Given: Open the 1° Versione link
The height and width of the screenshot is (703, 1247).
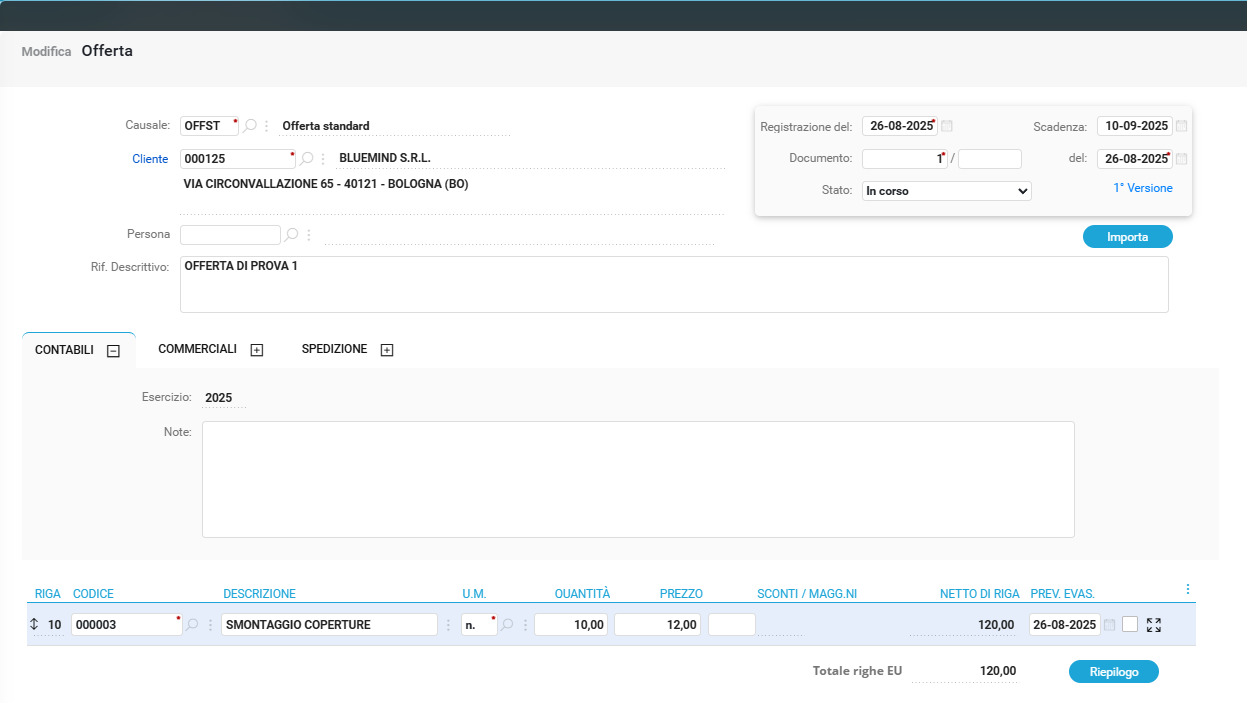Looking at the screenshot, I should (x=1142, y=188).
